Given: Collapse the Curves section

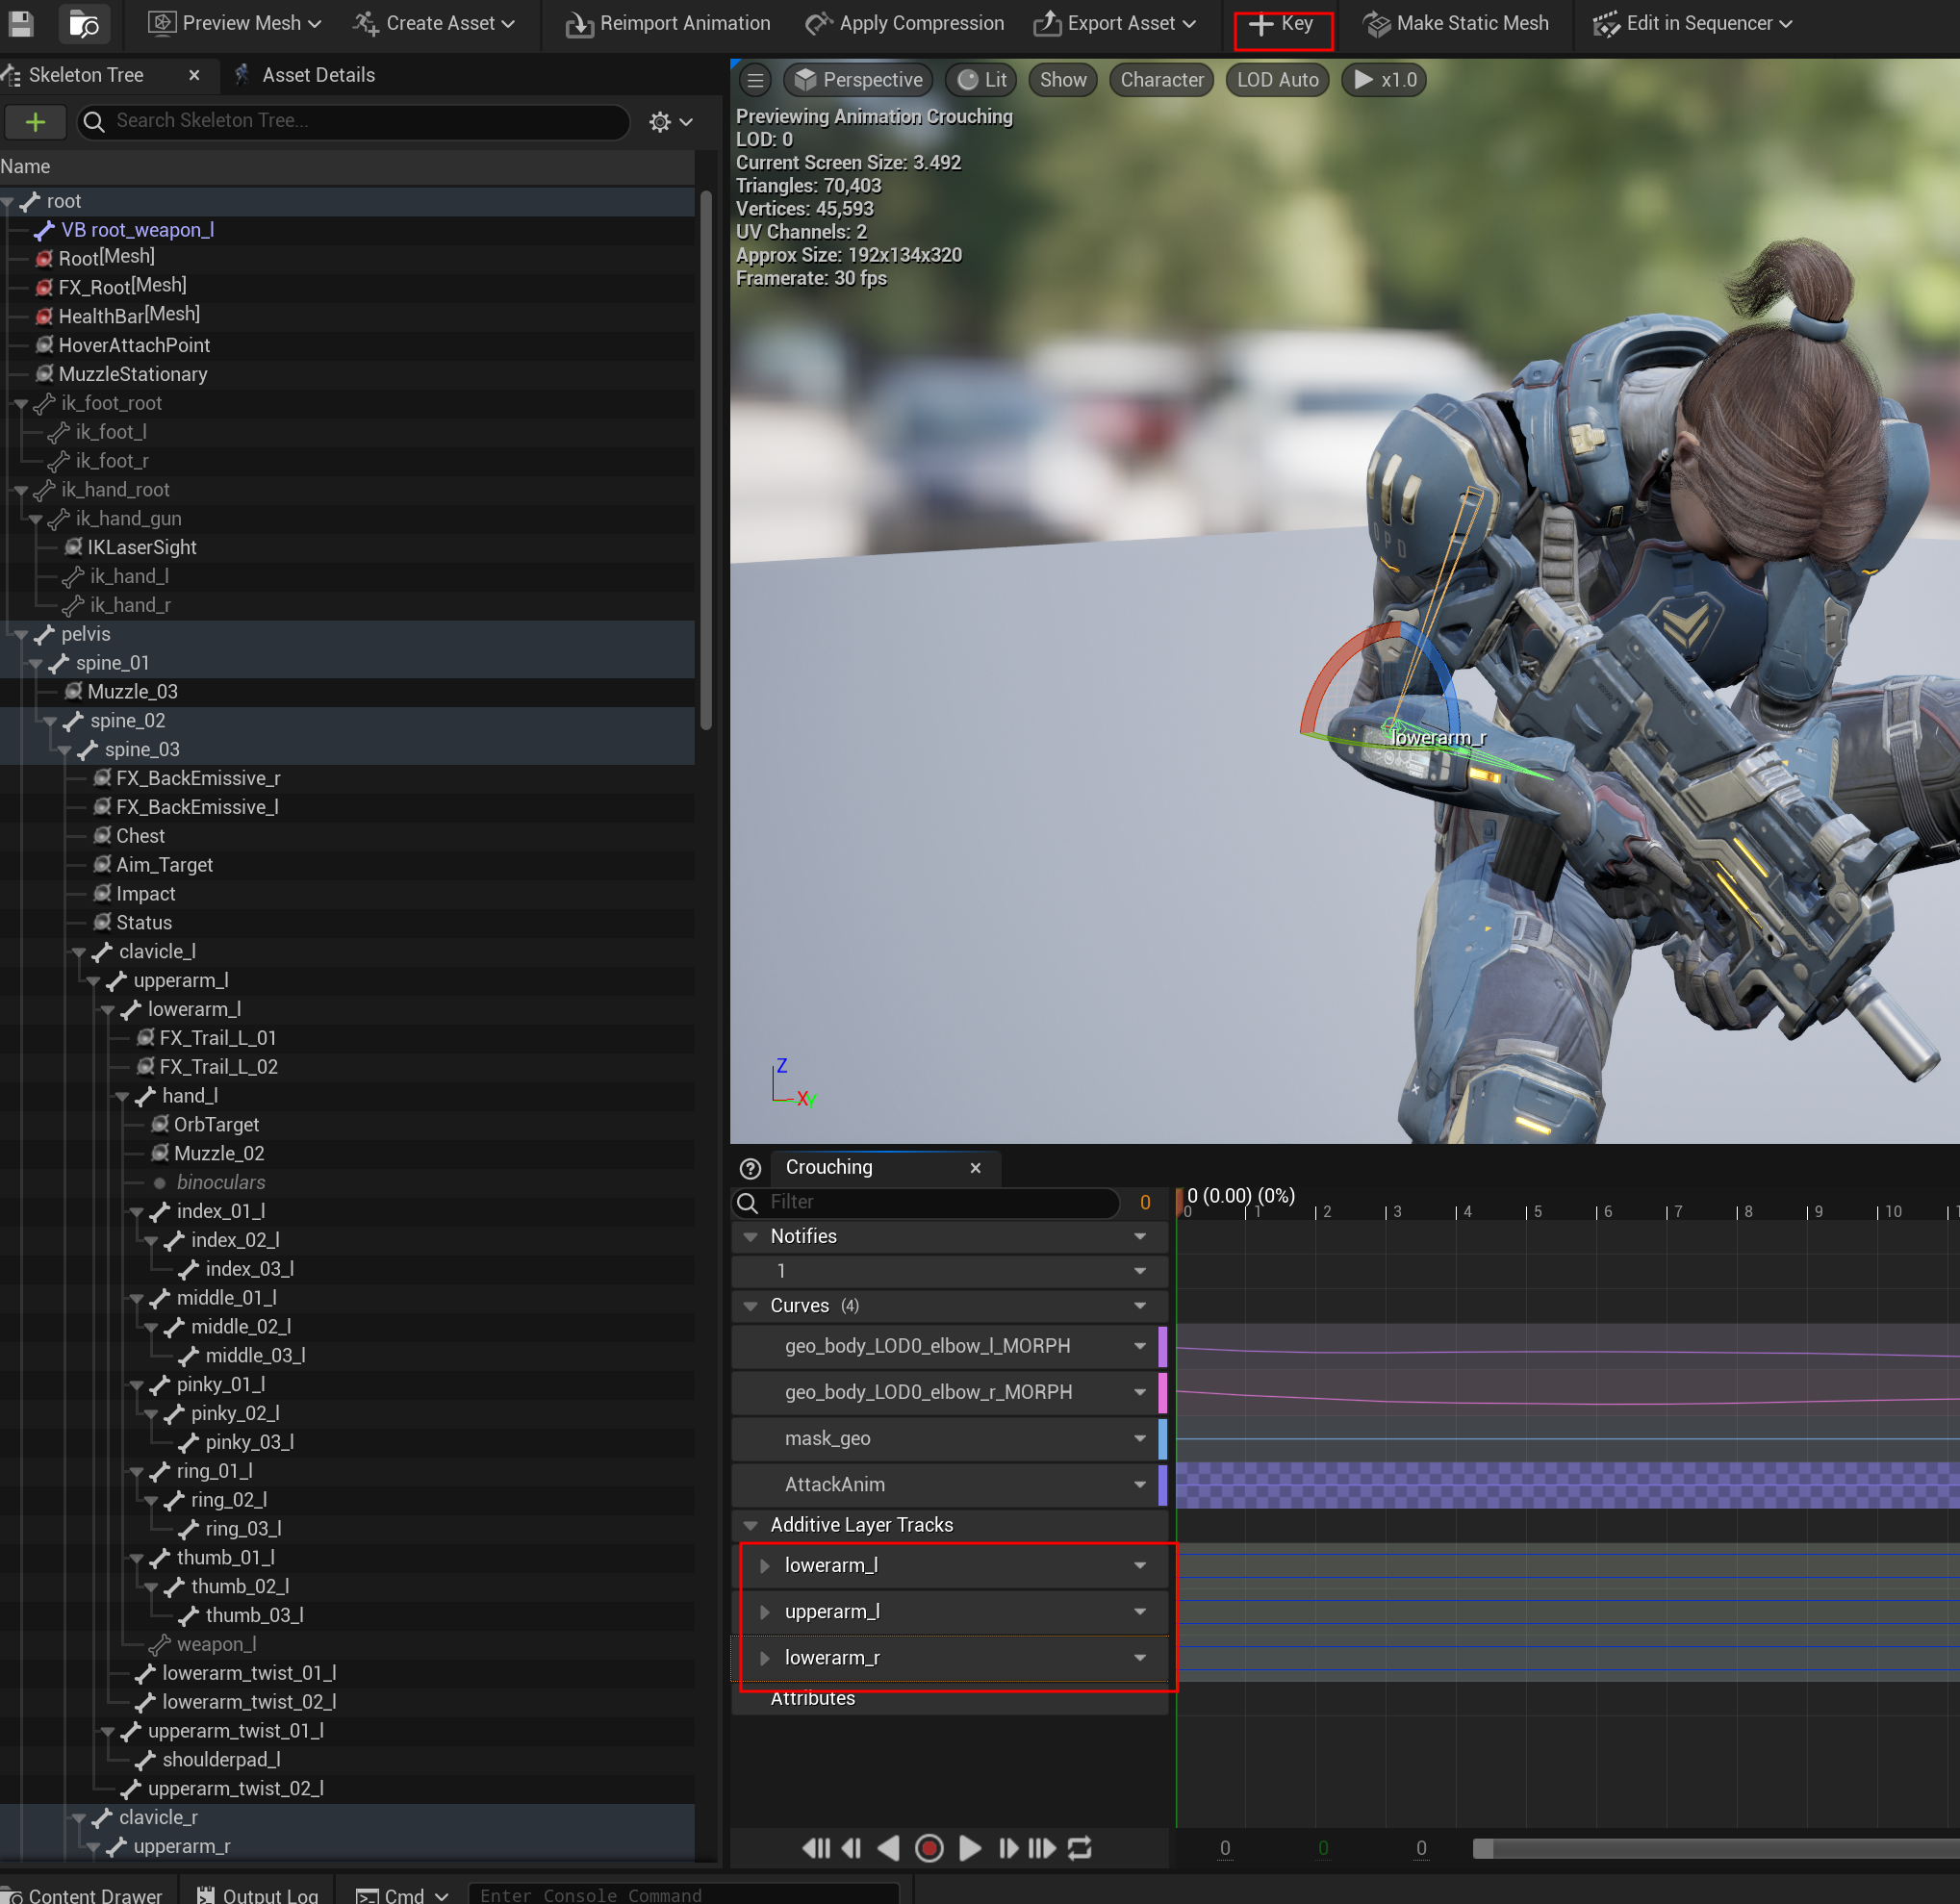Looking at the screenshot, I should 750,1306.
